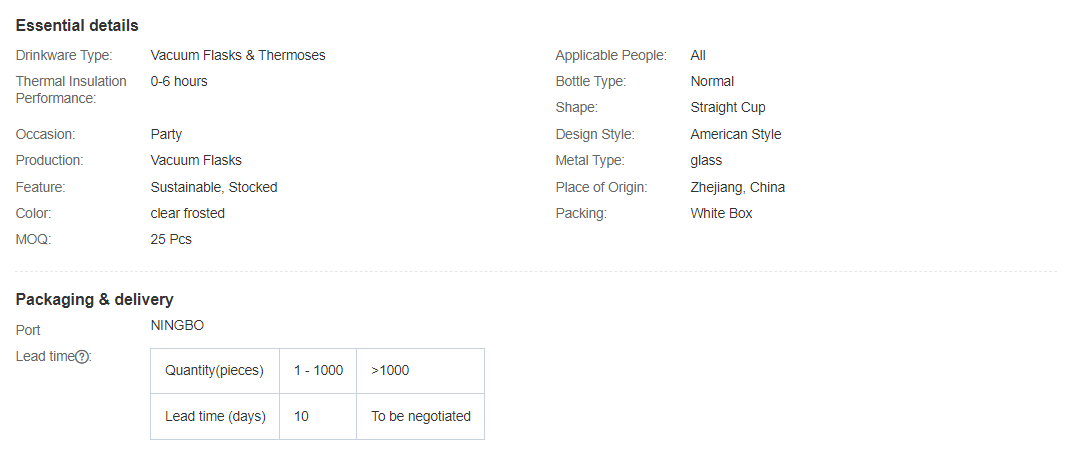
Task: Click the To be negotiated cell
Action: pyautogui.click(x=420, y=416)
